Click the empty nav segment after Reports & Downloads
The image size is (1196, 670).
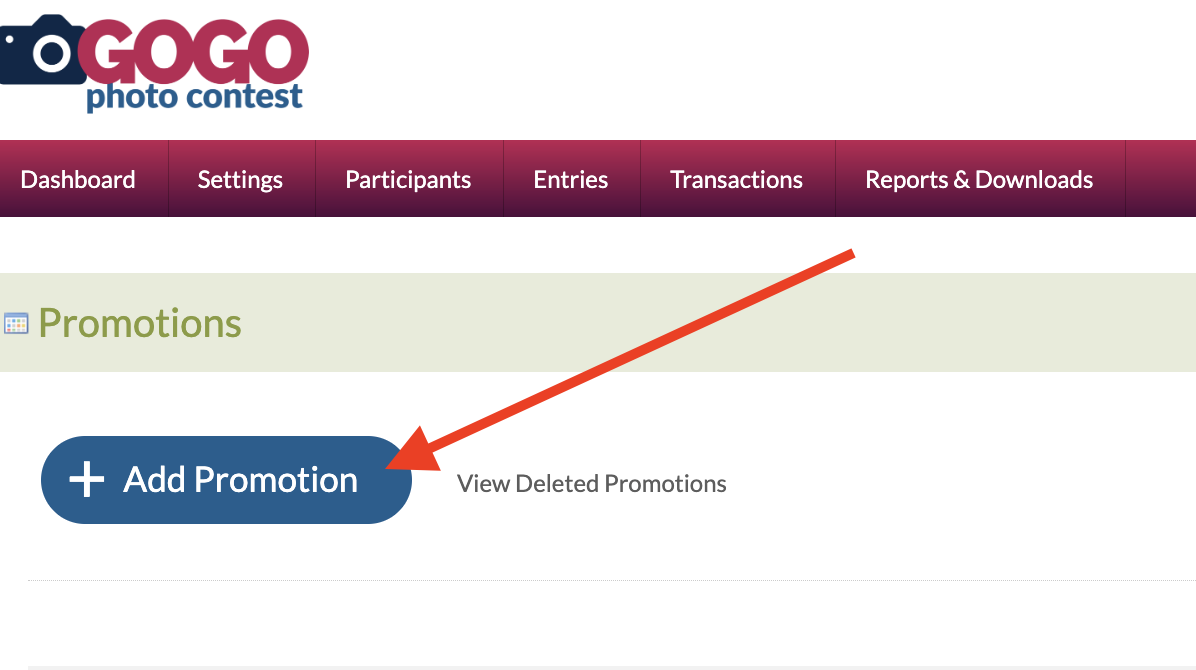click(x=1160, y=179)
